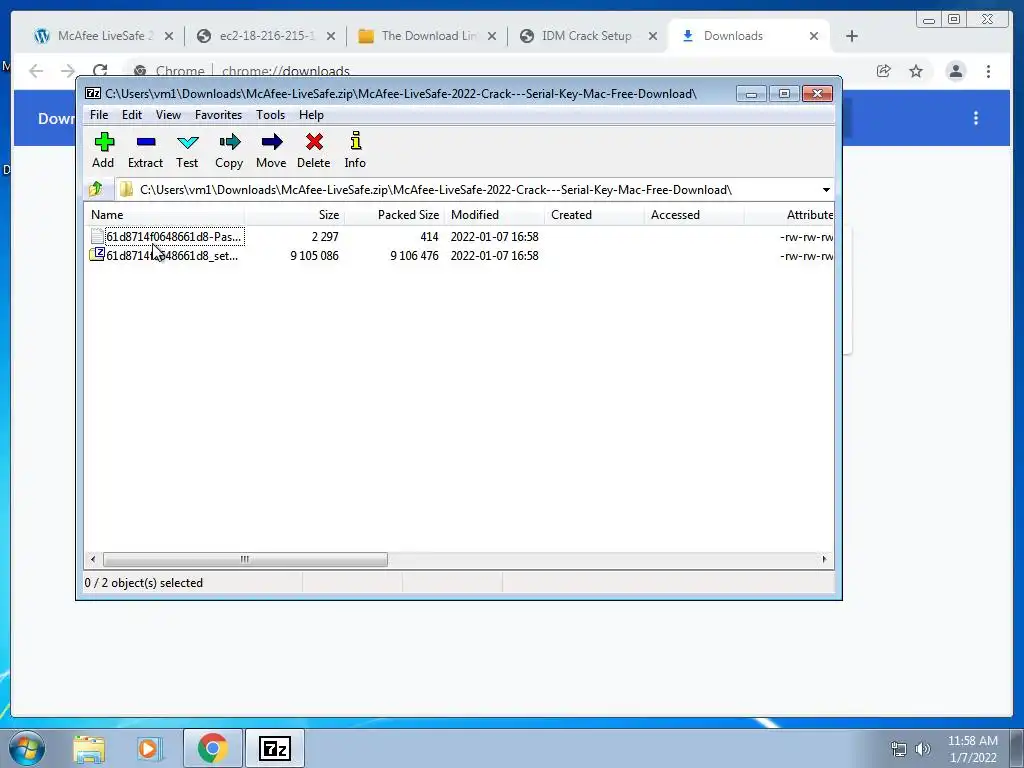Click Chrome's back navigation arrow
The width and height of the screenshot is (1024, 768).
pyautogui.click(x=36, y=70)
